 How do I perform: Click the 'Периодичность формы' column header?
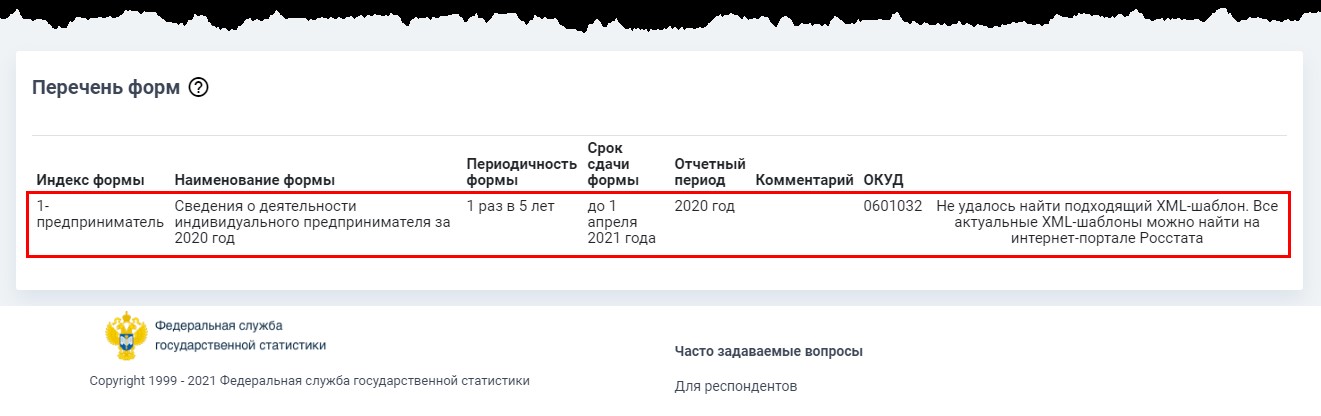click(521, 172)
